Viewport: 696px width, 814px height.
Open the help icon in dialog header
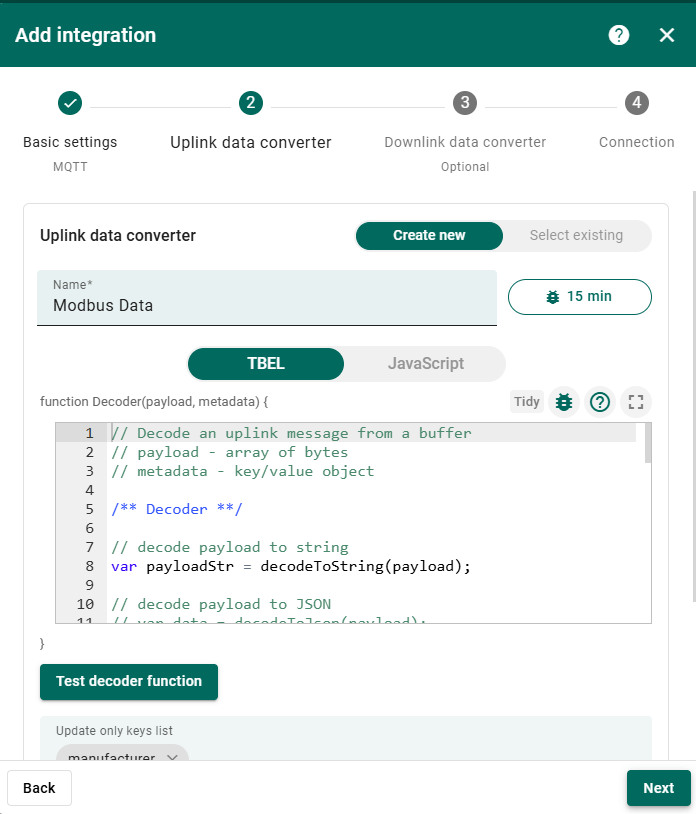point(619,35)
